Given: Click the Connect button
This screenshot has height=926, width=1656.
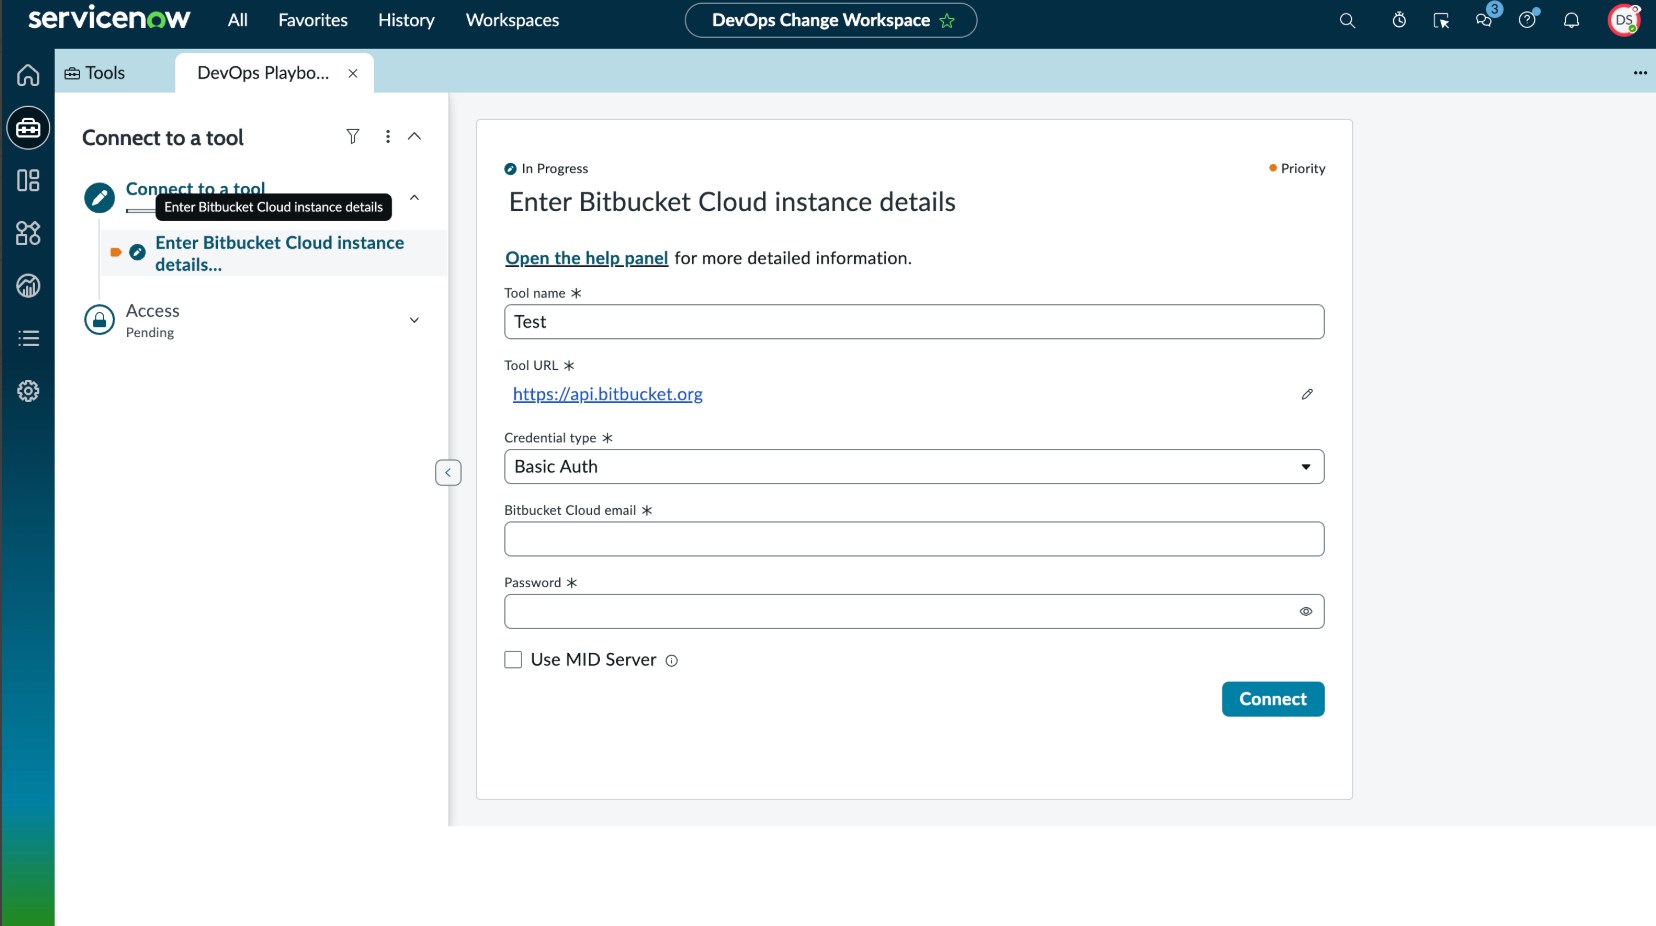Looking at the screenshot, I should (1273, 699).
